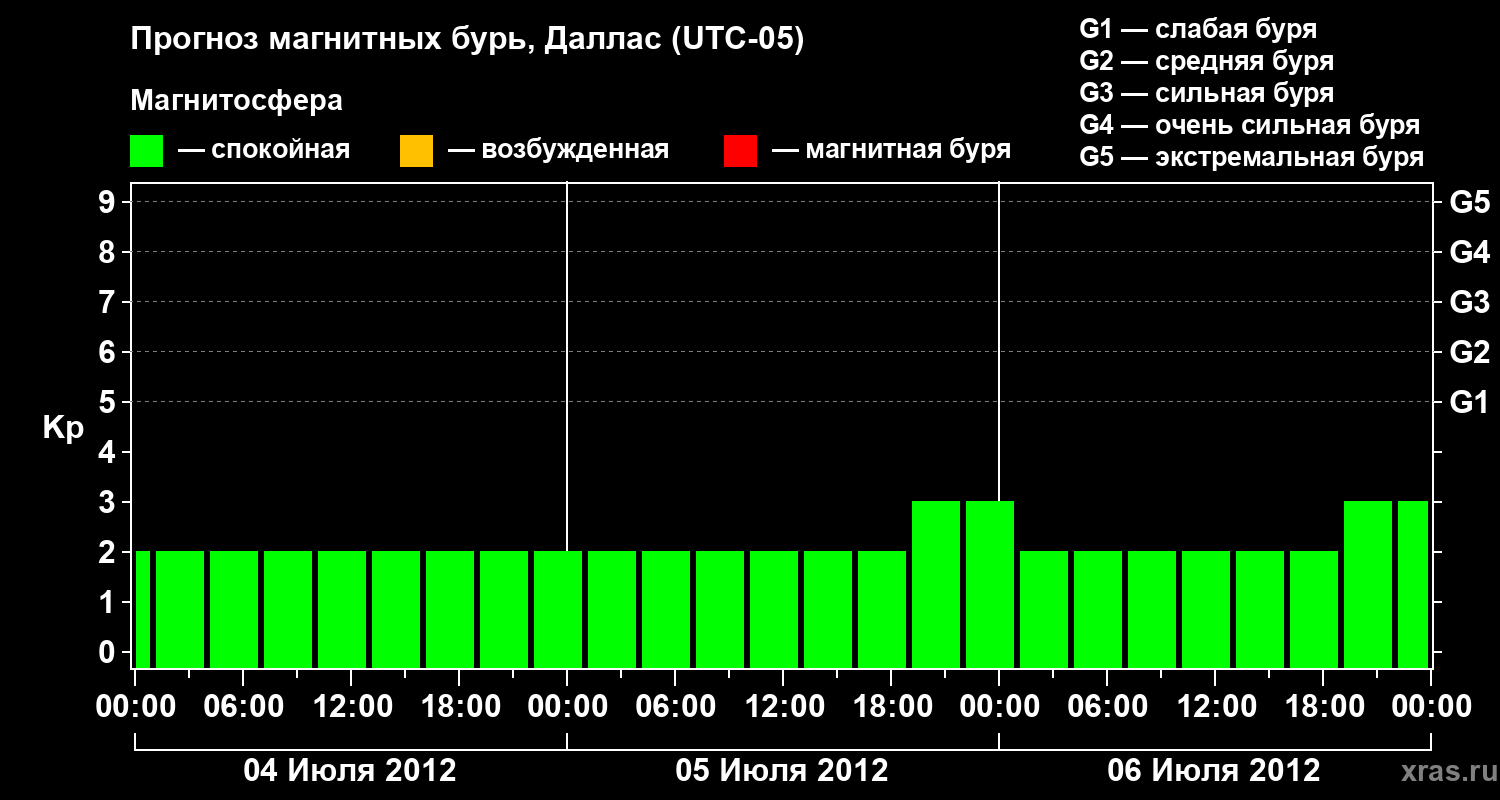1500x800 pixels.
Task: Click the red магнитная буря legend swatch
Action: (740, 151)
